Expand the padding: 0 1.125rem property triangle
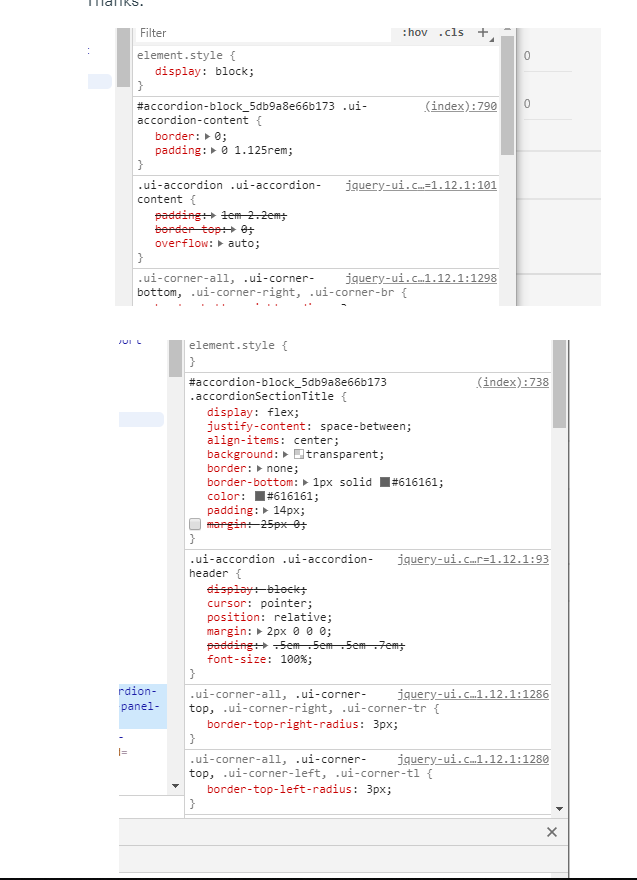637x880 pixels. click(x=211, y=150)
